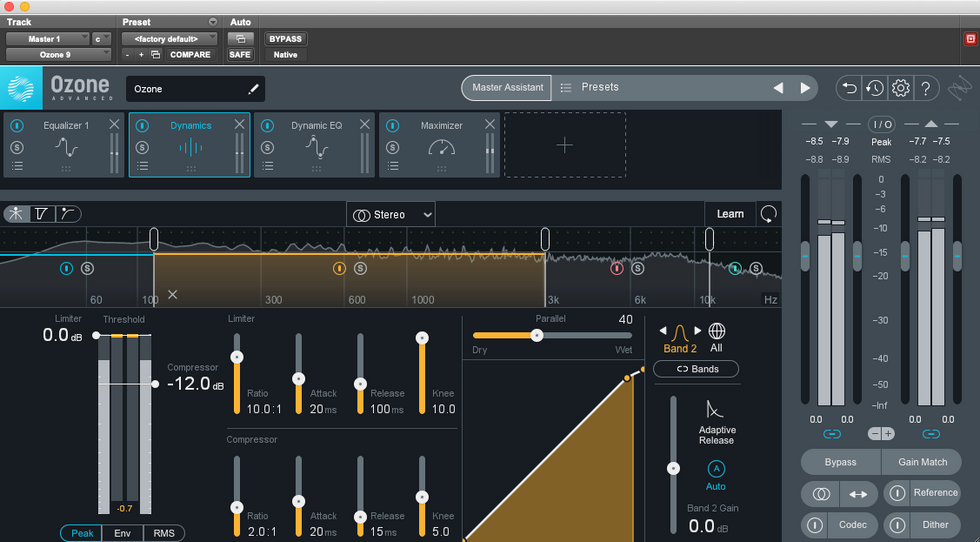The height and width of the screenshot is (542, 980).
Task: Remove band crossover with X icon
Action: [x=172, y=294]
